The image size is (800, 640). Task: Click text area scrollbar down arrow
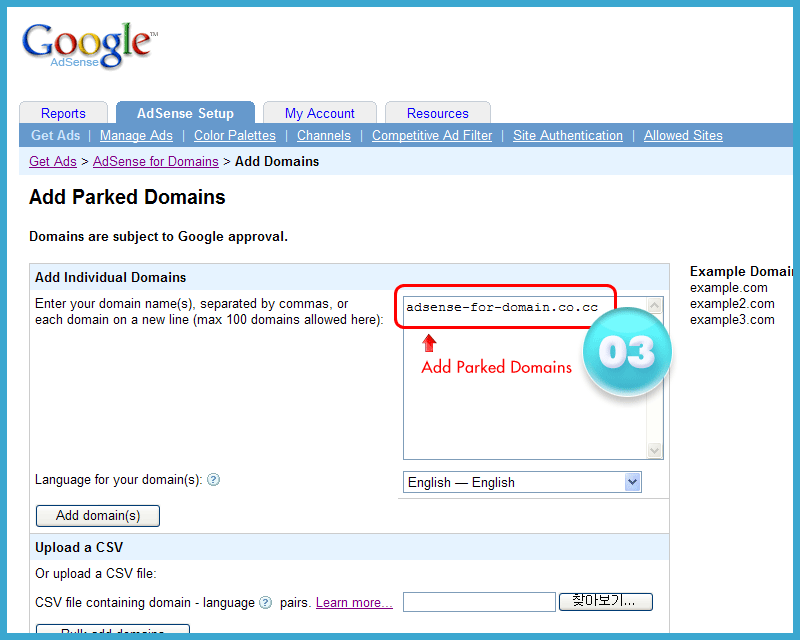(655, 450)
